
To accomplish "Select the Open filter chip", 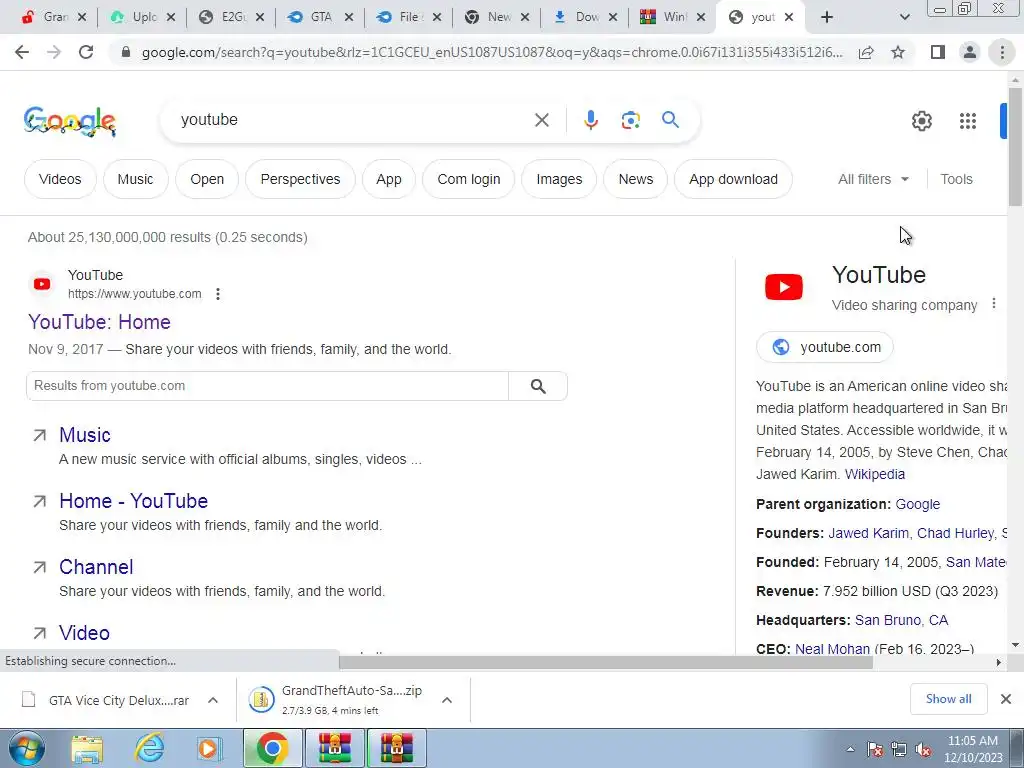I will click(x=207, y=179).
